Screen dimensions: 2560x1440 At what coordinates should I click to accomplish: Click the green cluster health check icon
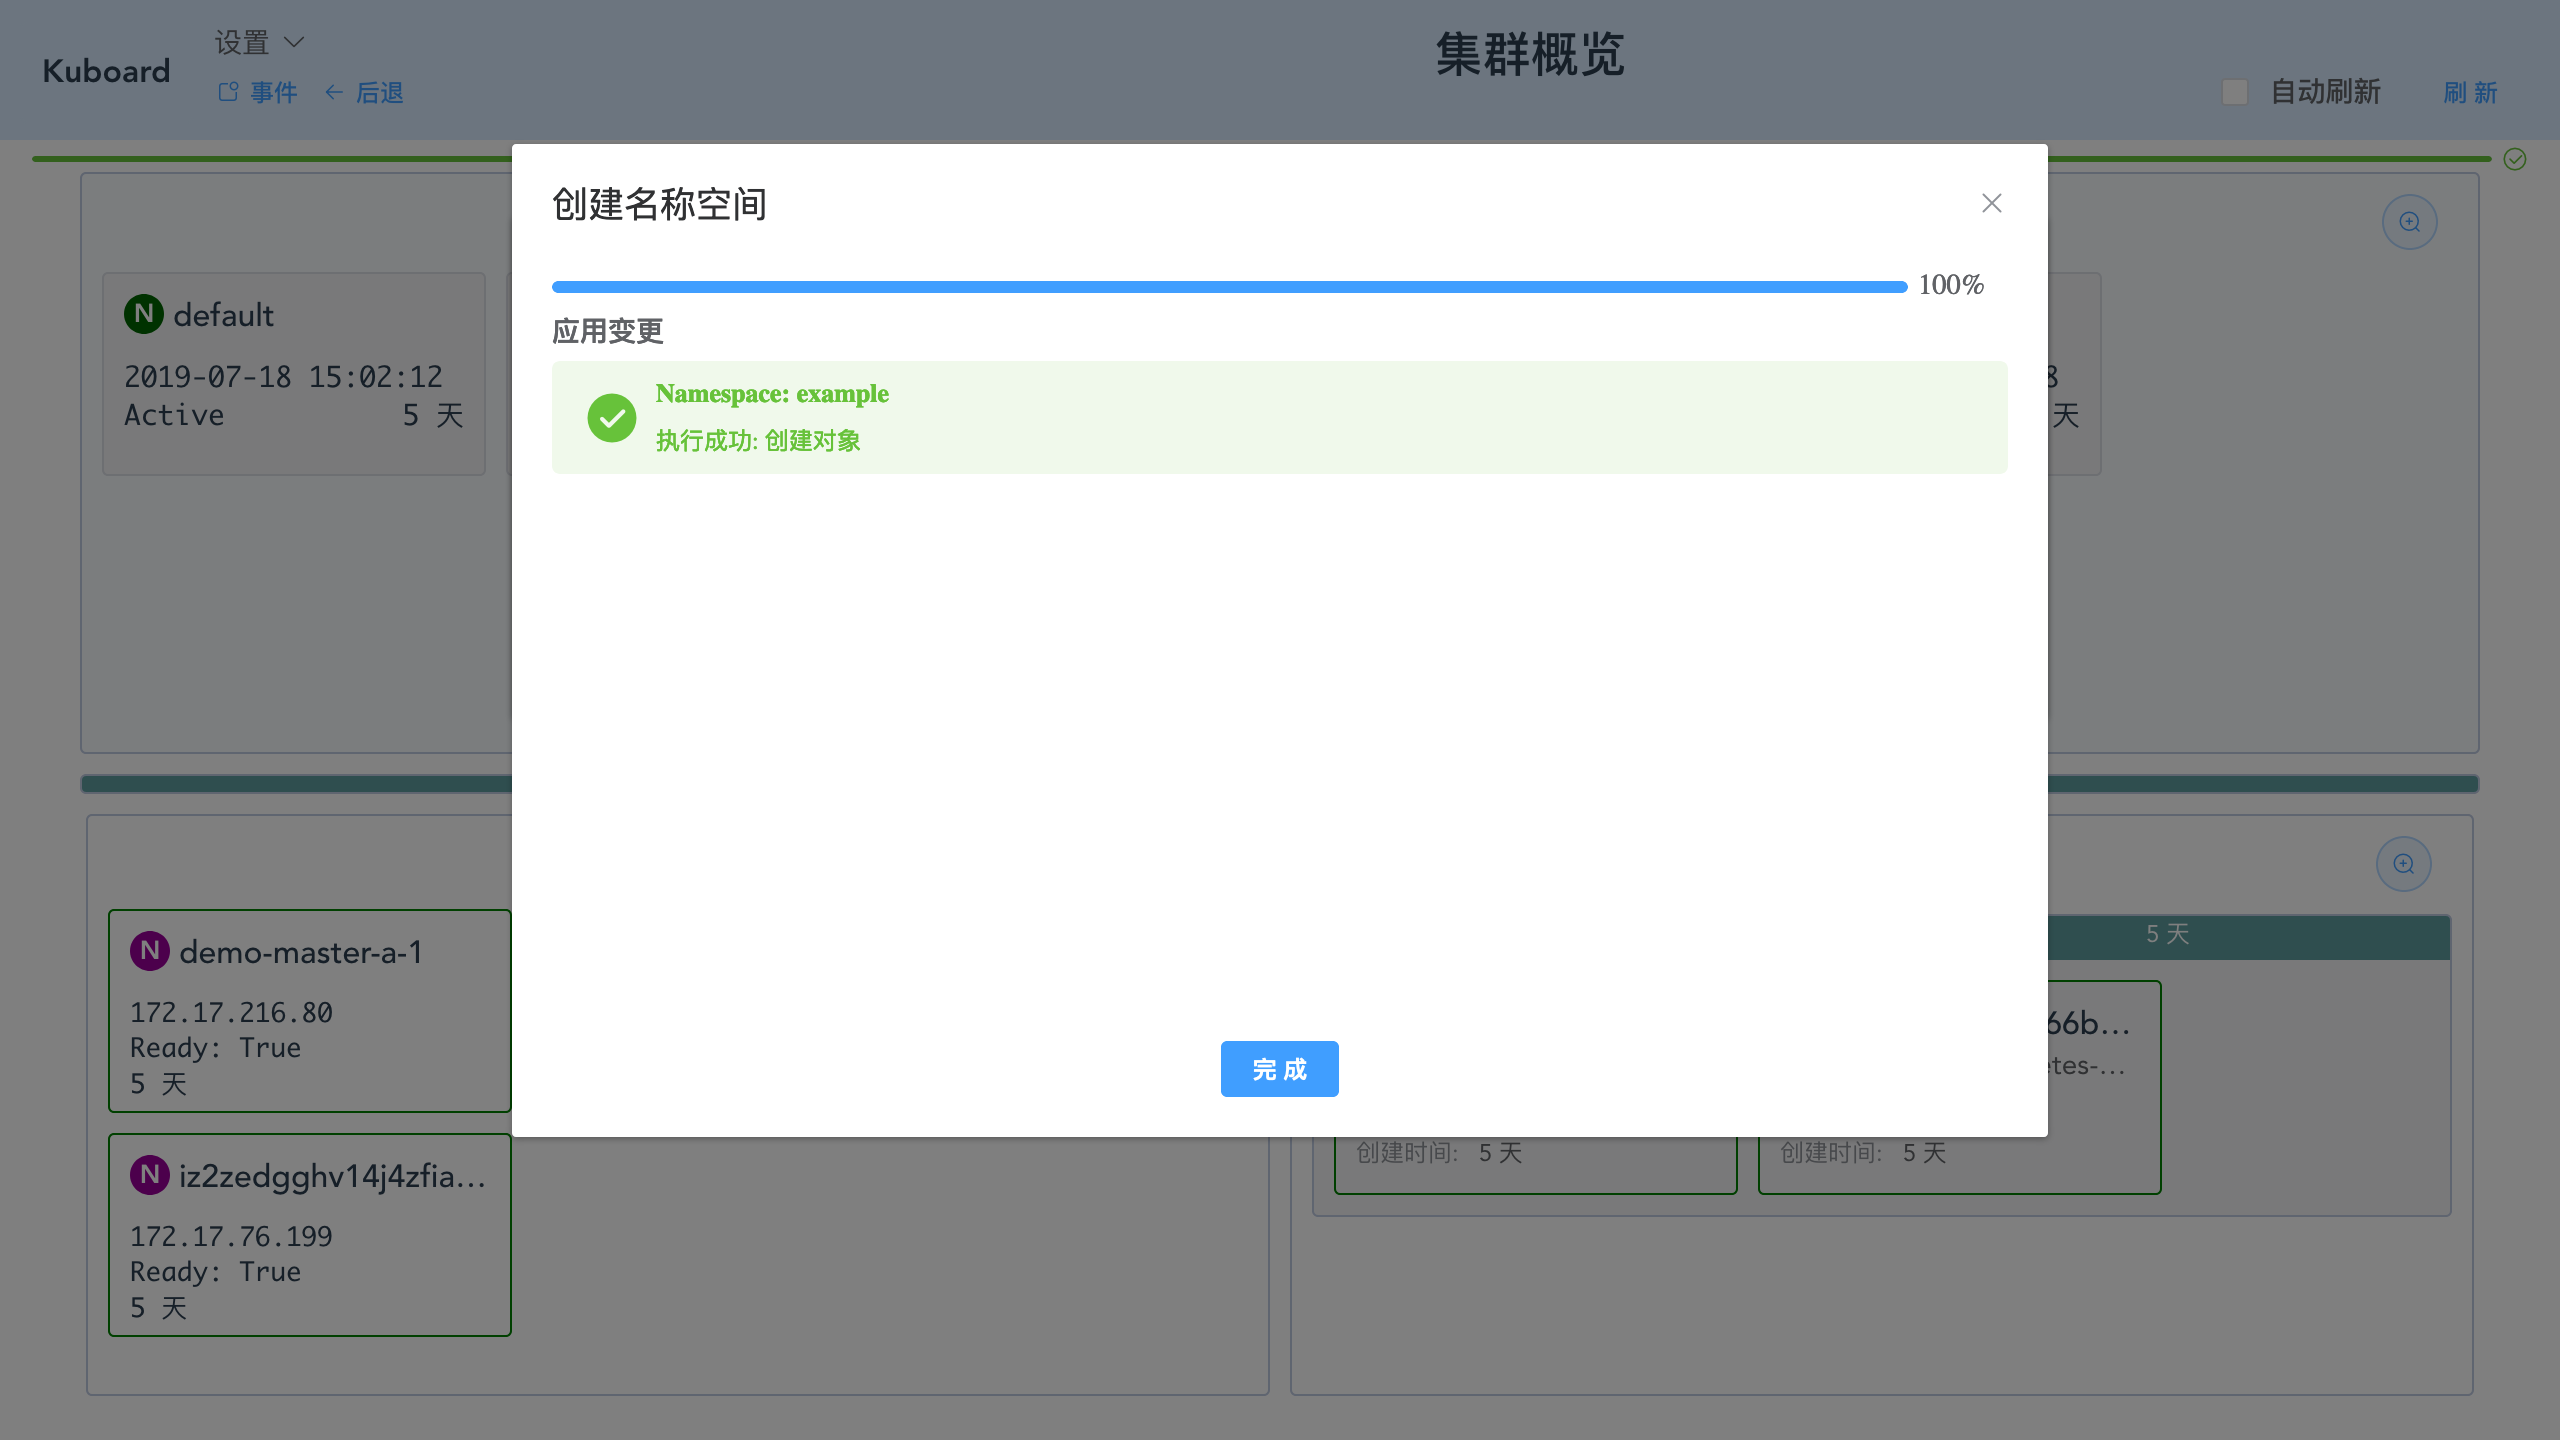coord(2513,159)
